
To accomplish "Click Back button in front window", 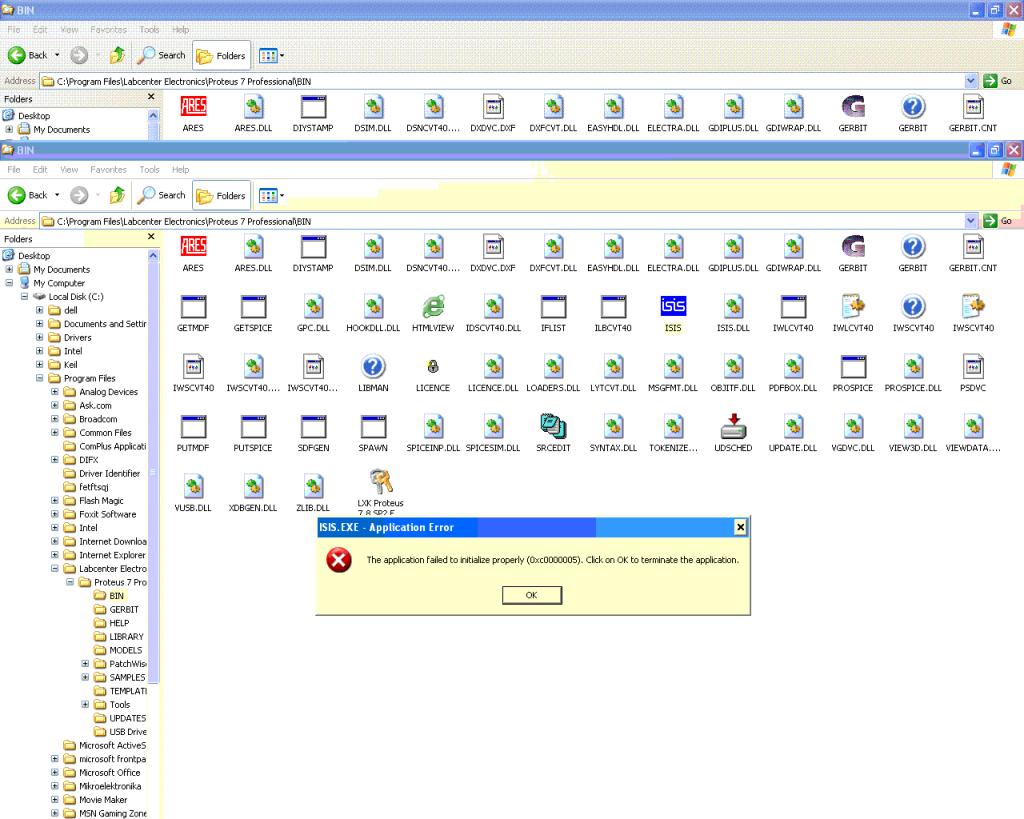I will tap(28, 195).
